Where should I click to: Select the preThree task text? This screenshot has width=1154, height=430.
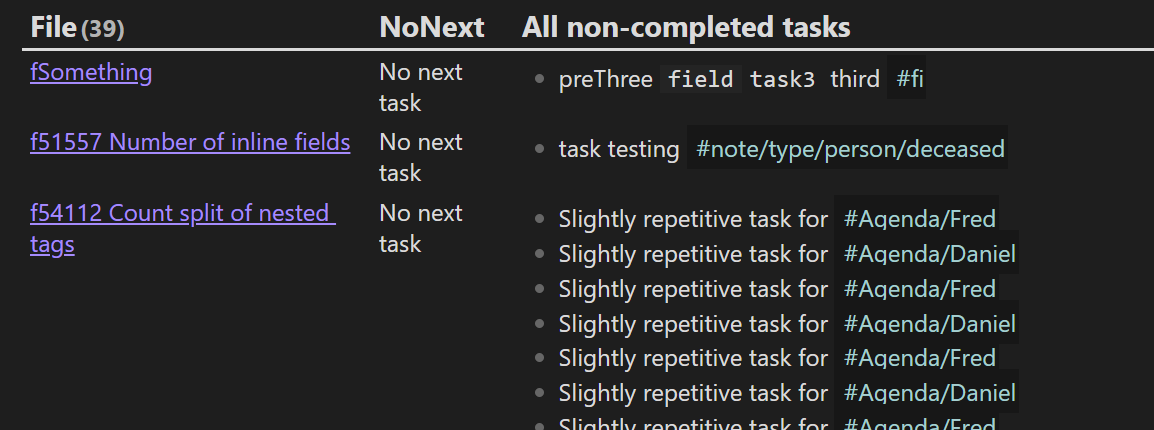(606, 79)
